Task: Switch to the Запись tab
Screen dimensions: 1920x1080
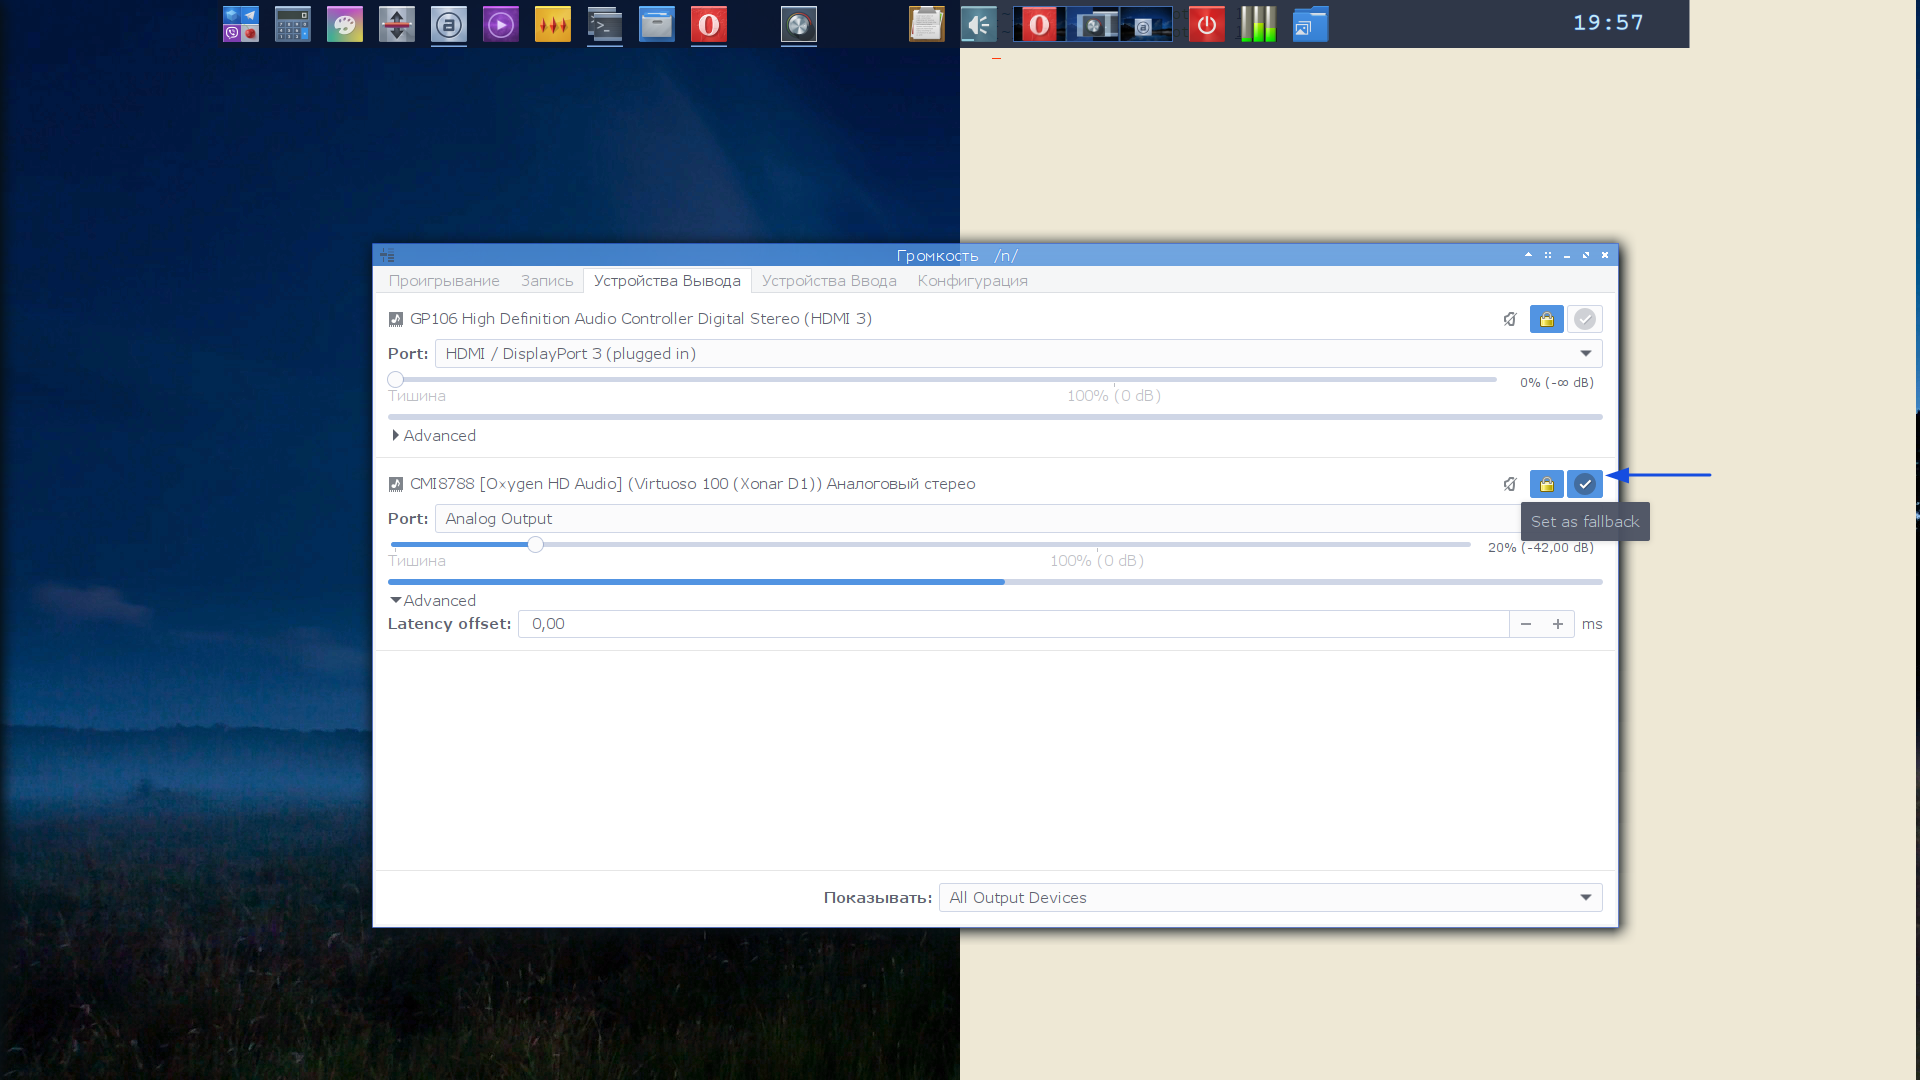Action: [x=547, y=281]
